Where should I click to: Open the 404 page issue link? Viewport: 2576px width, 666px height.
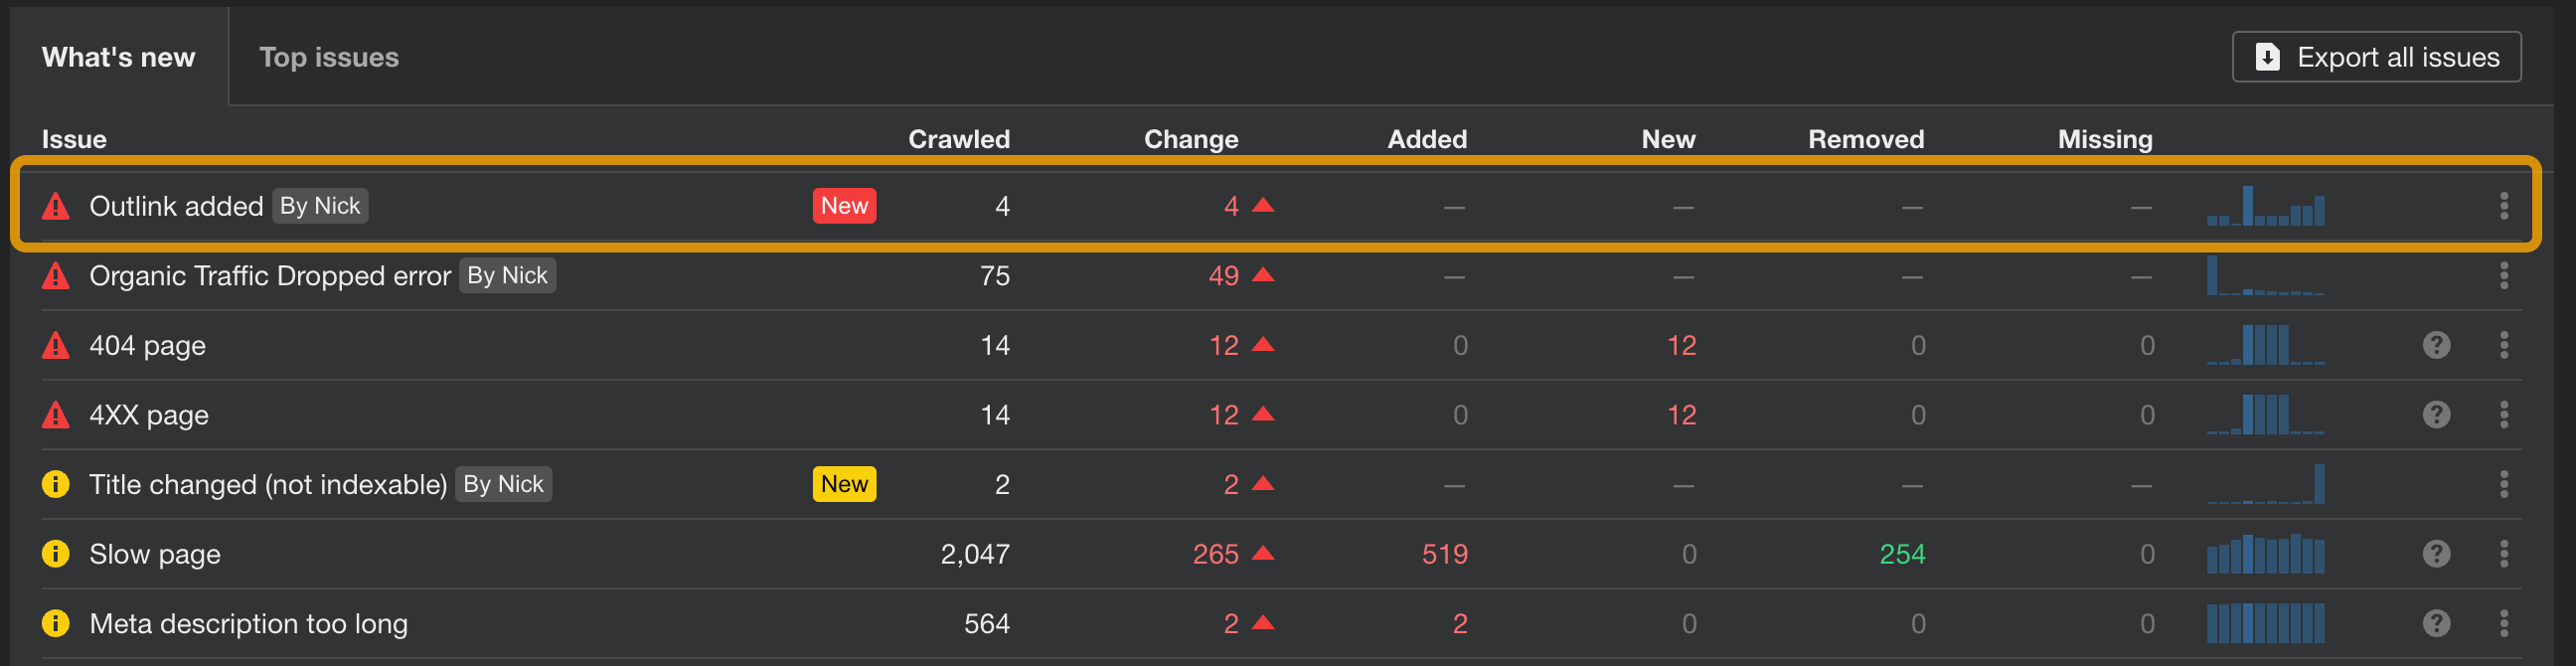(147, 346)
